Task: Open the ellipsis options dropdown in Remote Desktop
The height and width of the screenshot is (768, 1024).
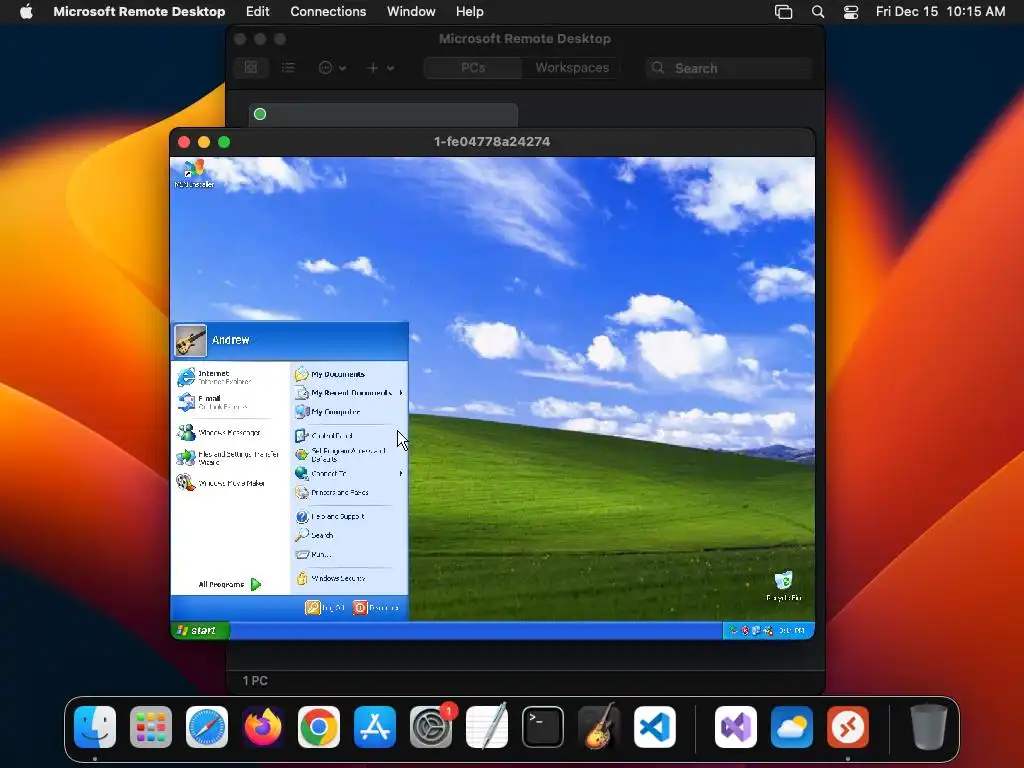Action: pos(332,67)
